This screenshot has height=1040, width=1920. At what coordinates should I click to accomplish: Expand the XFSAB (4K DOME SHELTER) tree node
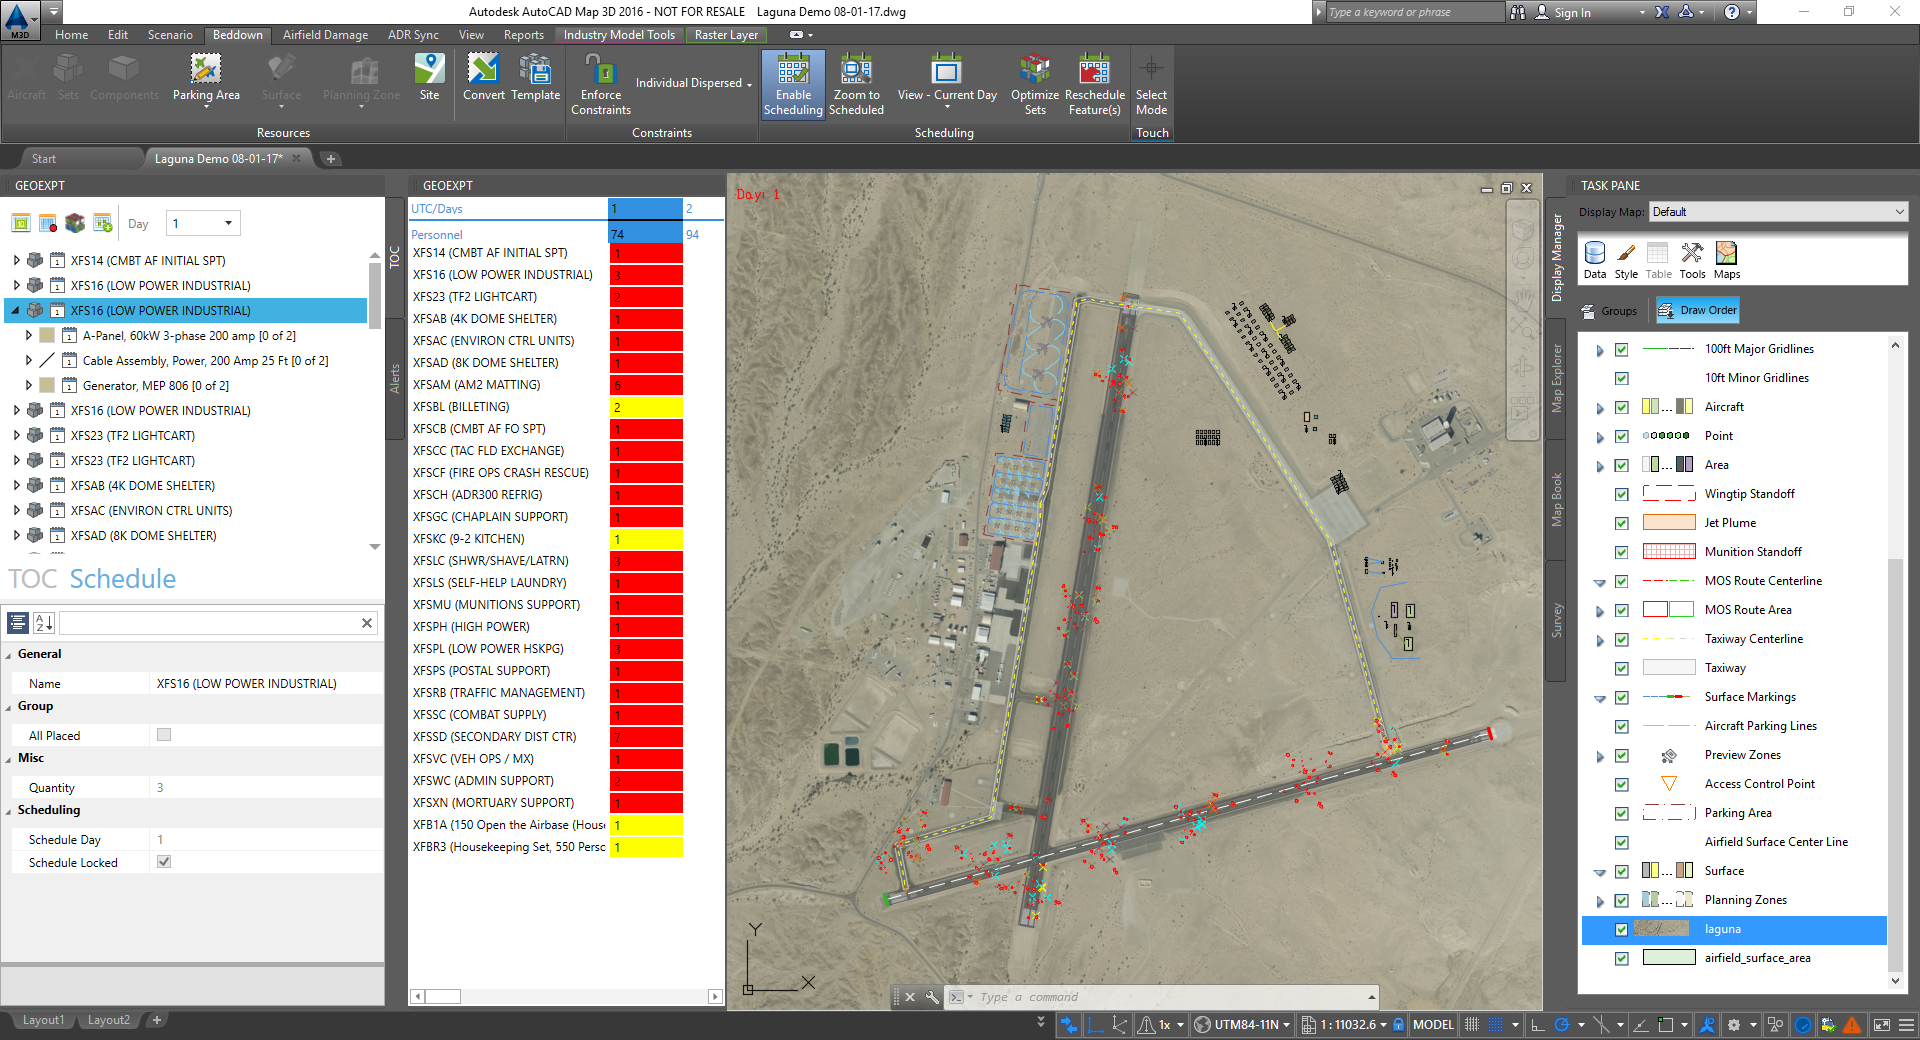pos(16,486)
